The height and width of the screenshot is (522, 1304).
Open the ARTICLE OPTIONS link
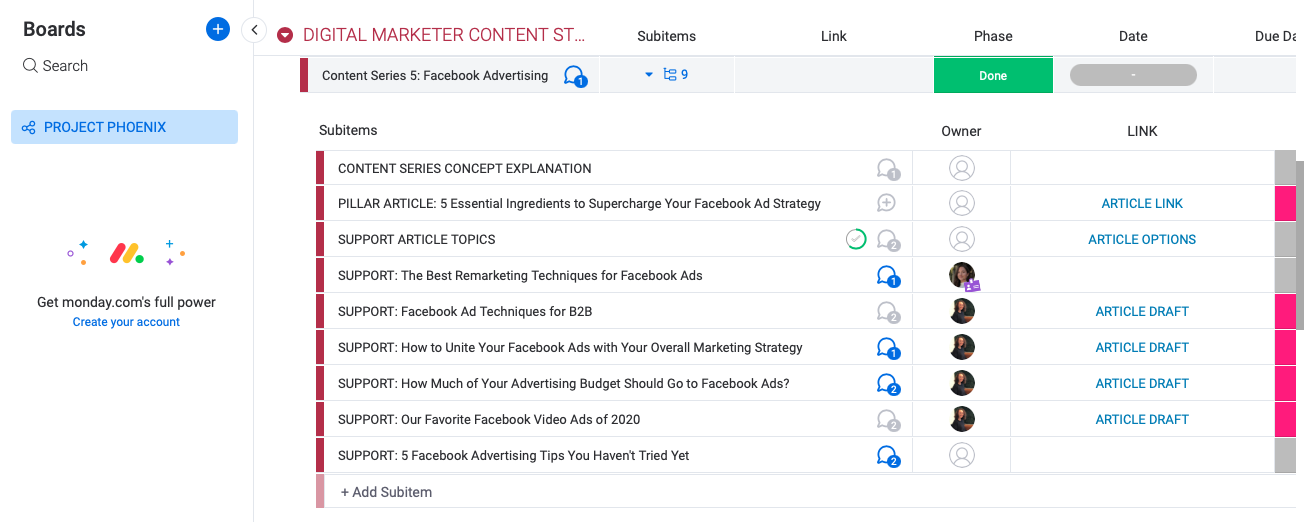click(x=1142, y=239)
